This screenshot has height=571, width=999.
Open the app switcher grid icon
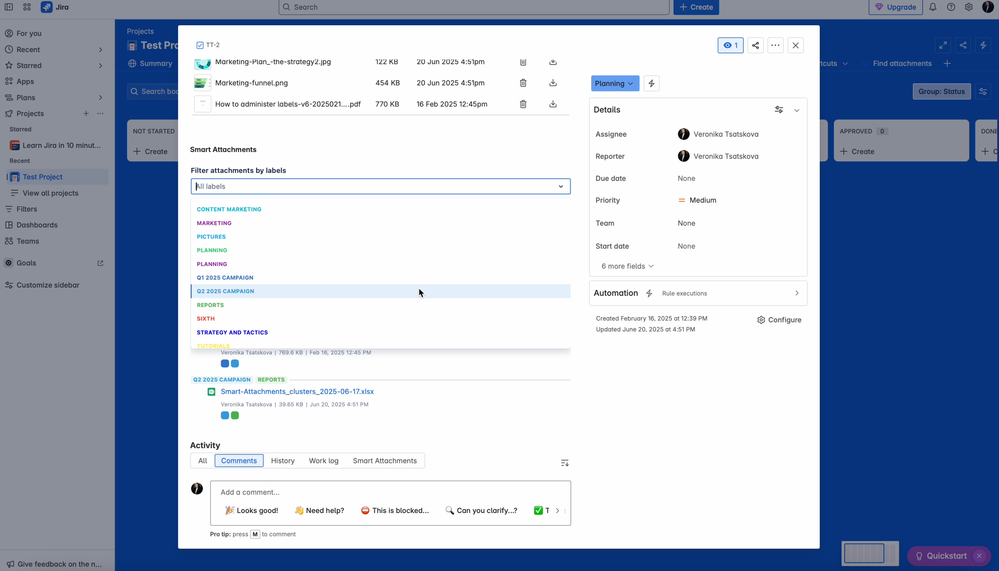(27, 7)
